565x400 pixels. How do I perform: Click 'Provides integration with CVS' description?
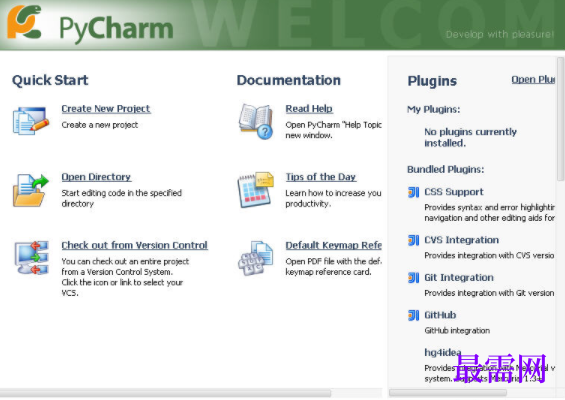pyautogui.click(x=489, y=255)
